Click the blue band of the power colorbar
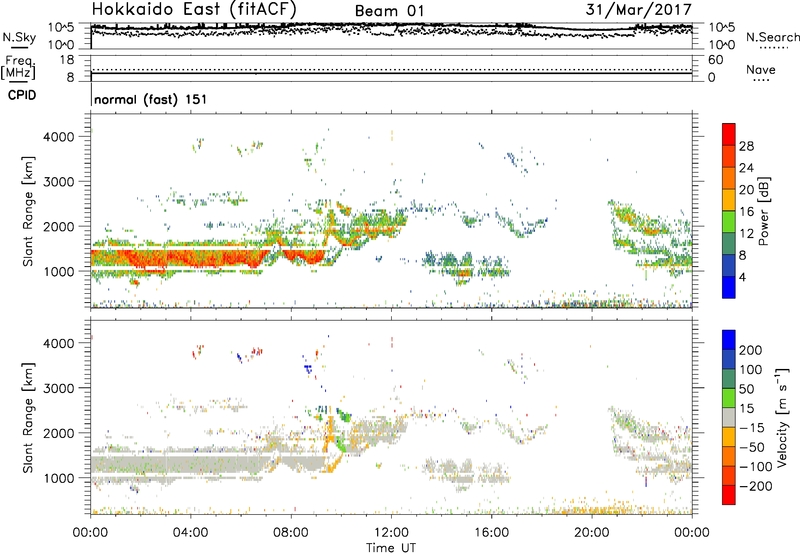Viewport: 800px width, 554px height. click(729, 287)
